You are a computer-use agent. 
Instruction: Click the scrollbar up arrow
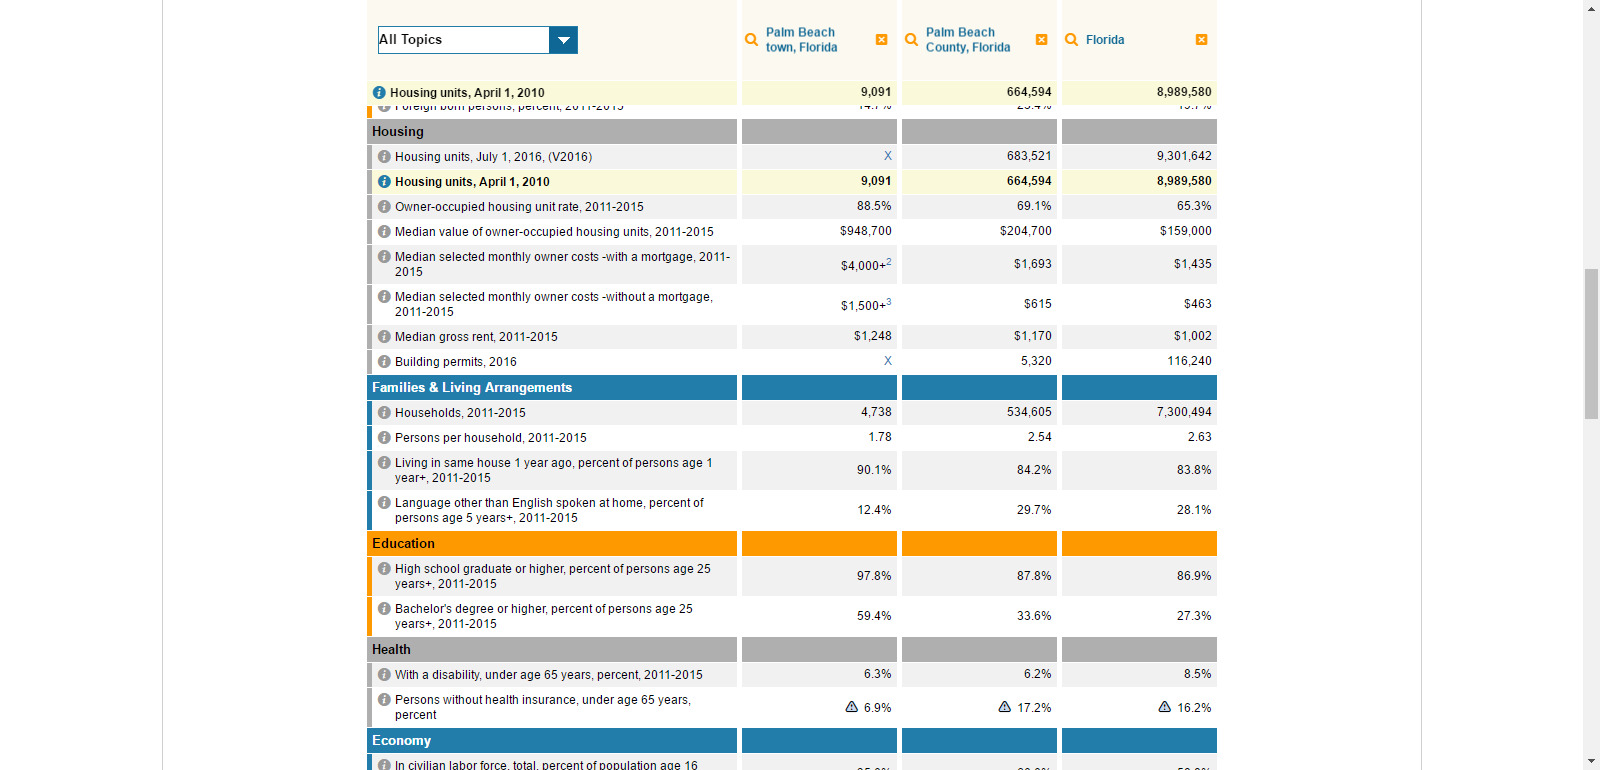[1591, 8]
